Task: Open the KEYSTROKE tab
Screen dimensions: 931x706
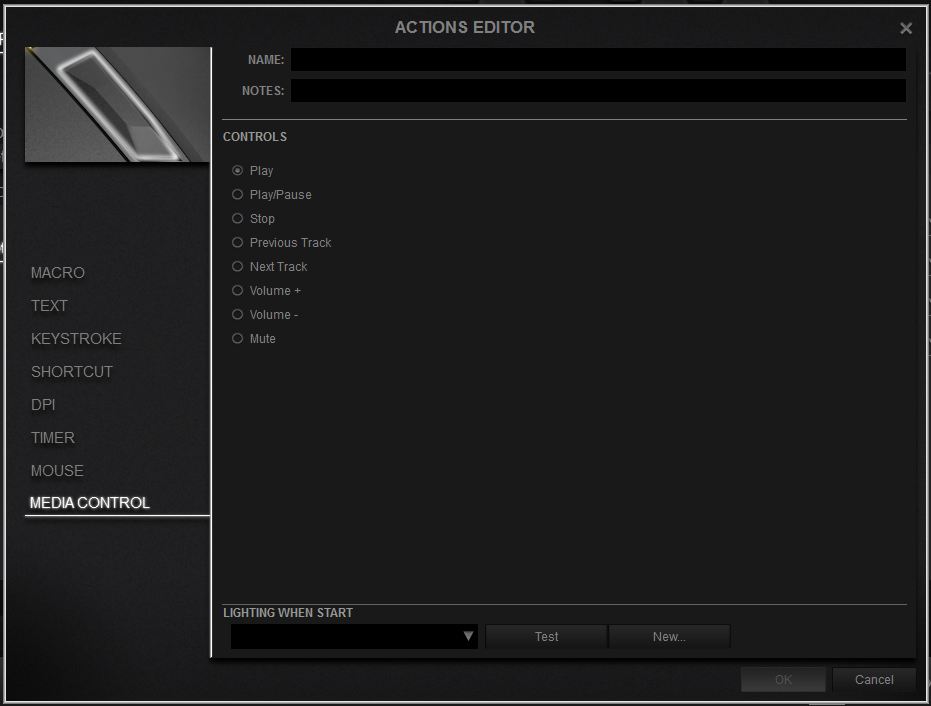Action: pyautogui.click(x=76, y=338)
